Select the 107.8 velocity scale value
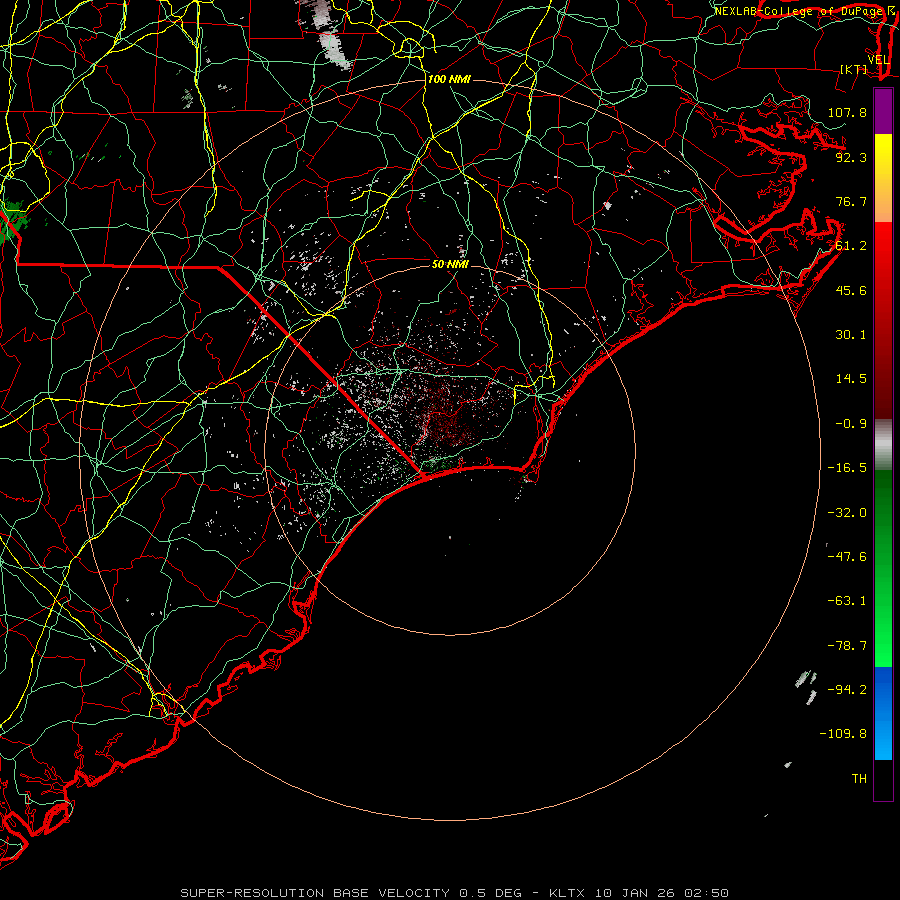 pos(847,112)
